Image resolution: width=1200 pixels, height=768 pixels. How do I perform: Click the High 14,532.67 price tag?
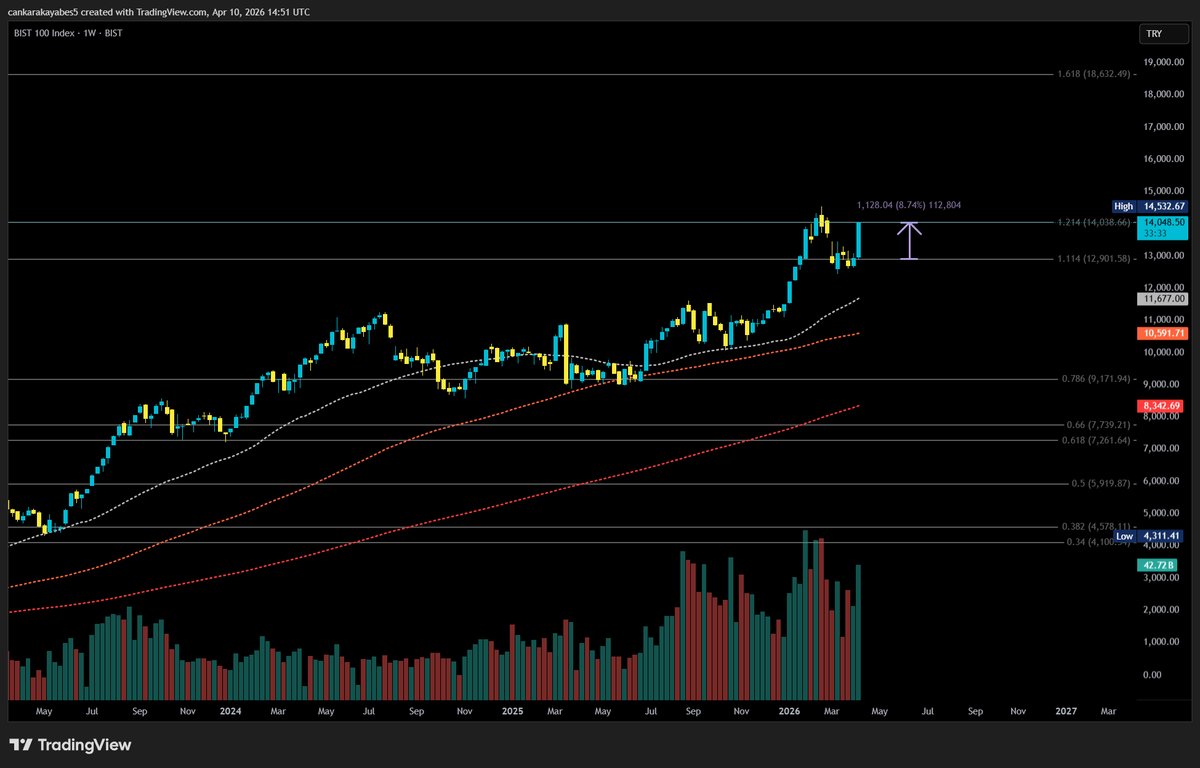pyautogui.click(x=1149, y=205)
